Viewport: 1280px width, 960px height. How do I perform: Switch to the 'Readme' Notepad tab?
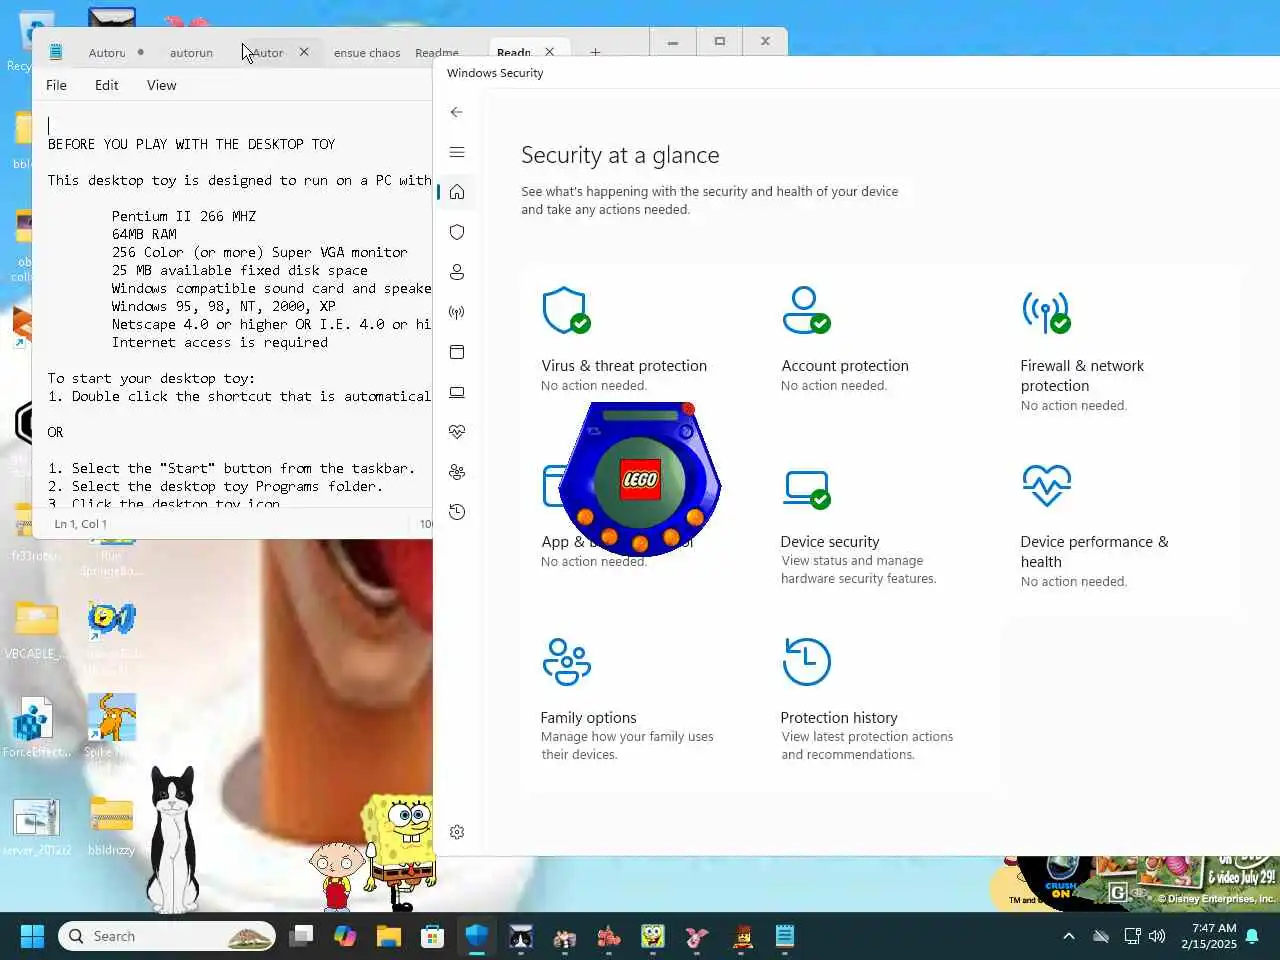(437, 53)
